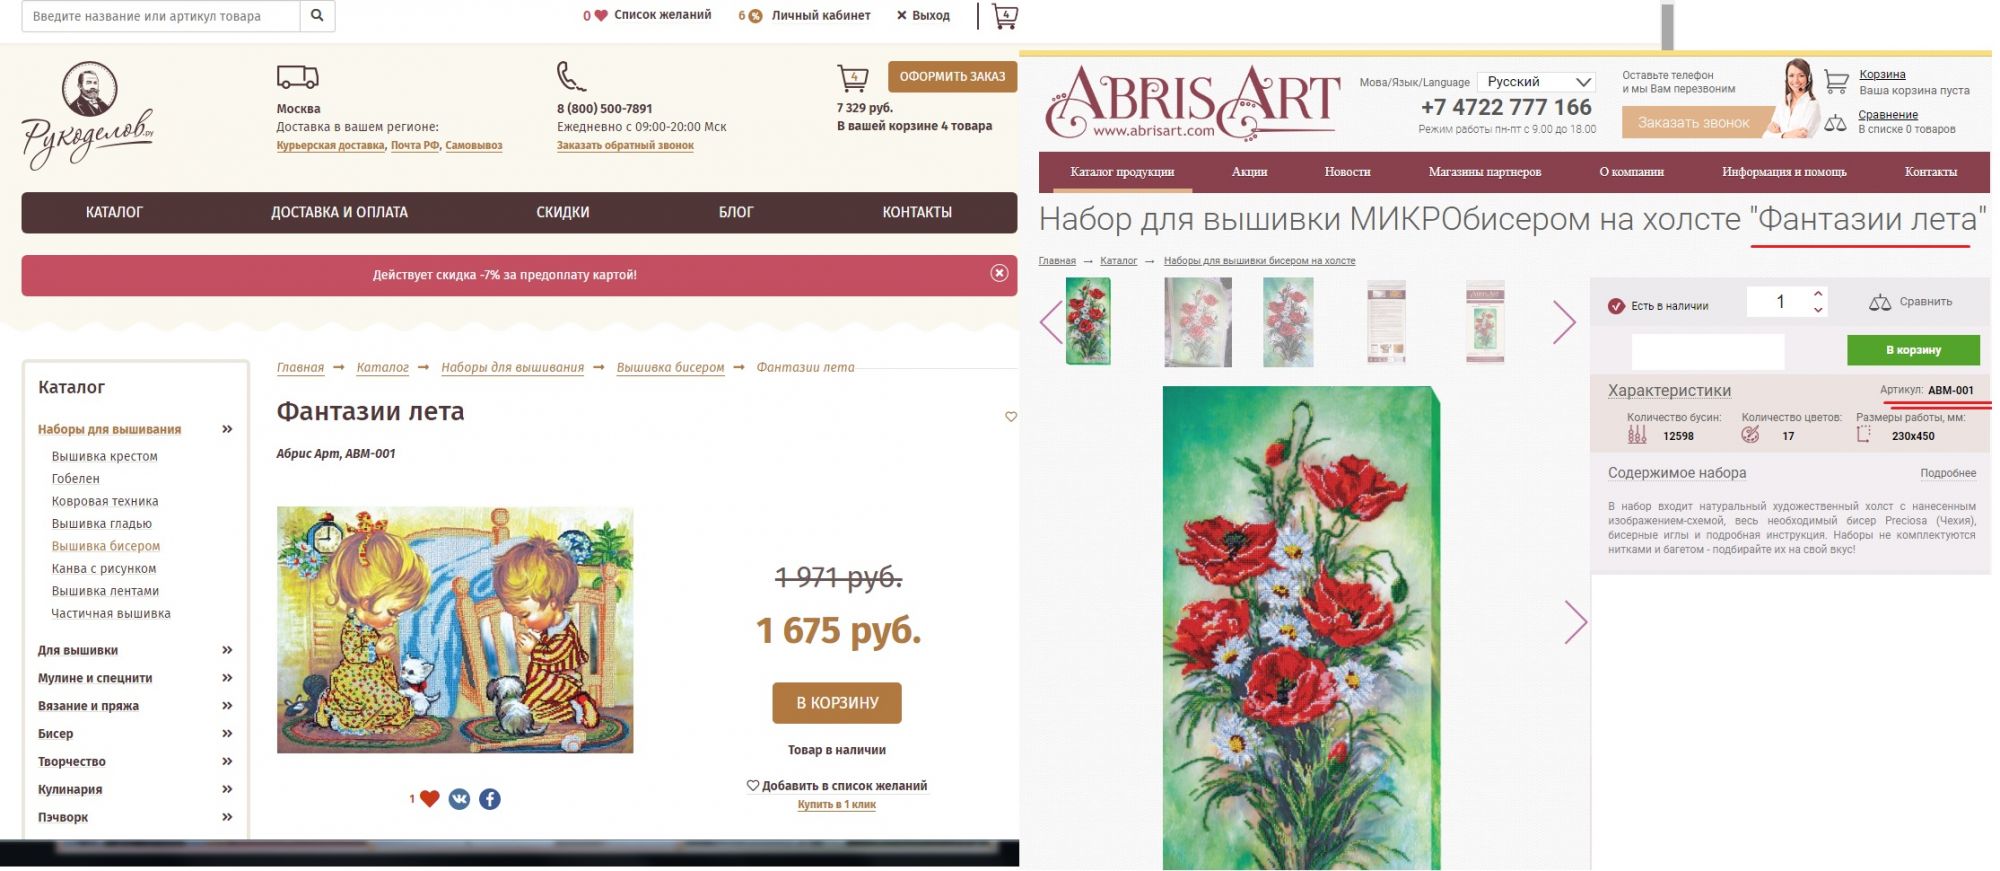The height and width of the screenshot is (871, 2000).
Task: Click the green В корзину button
Action: tap(1913, 350)
